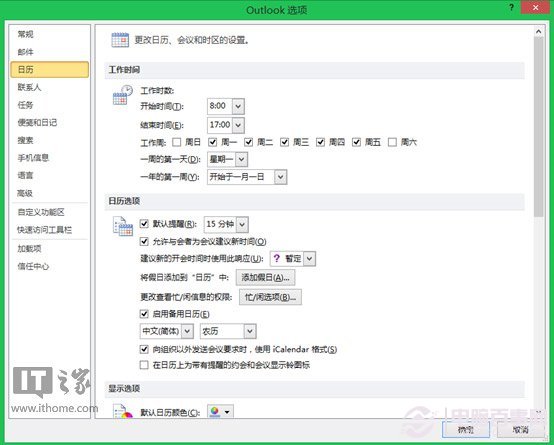Open the 开始时间 8:00 dropdown
The width and height of the screenshot is (554, 445).
[238, 106]
